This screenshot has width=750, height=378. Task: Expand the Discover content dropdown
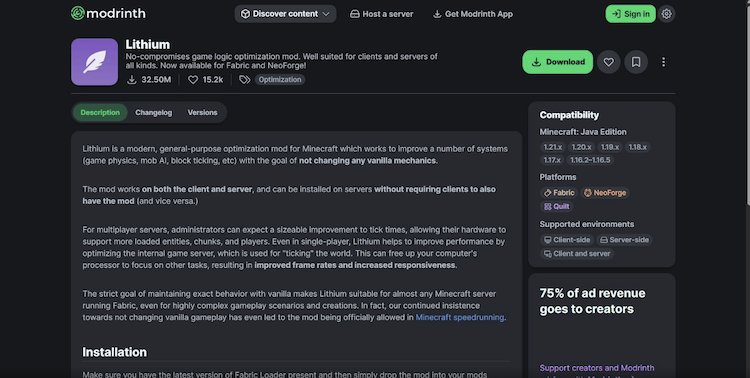click(x=285, y=14)
